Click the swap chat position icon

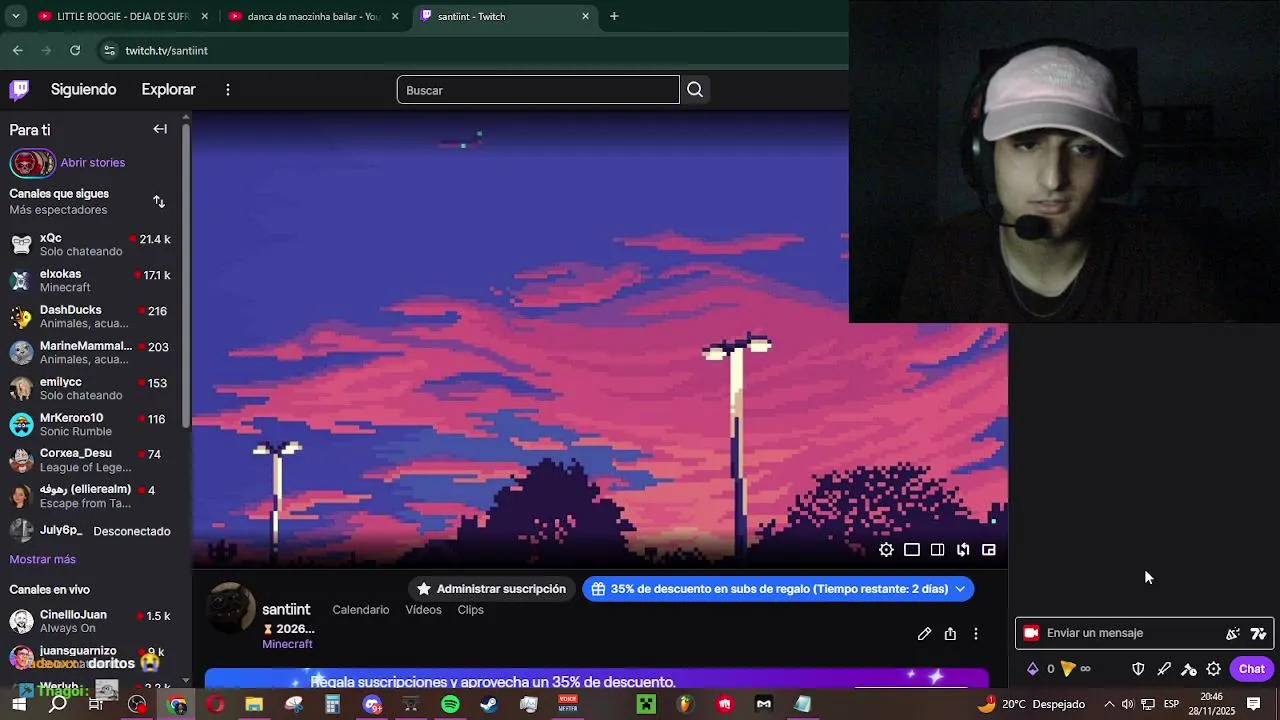(x=963, y=550)
